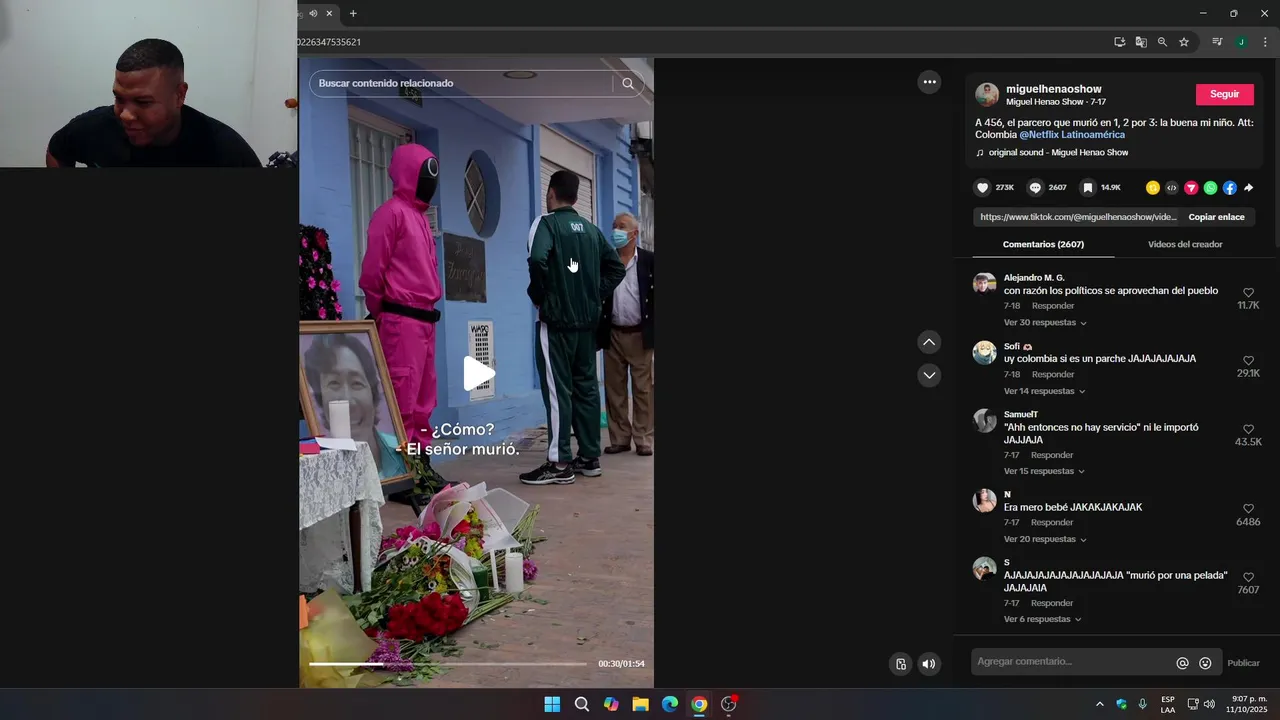Open Microsoft Edge from the taskbar
This screenshot has height=720, width=1280.
click(670, 704)
